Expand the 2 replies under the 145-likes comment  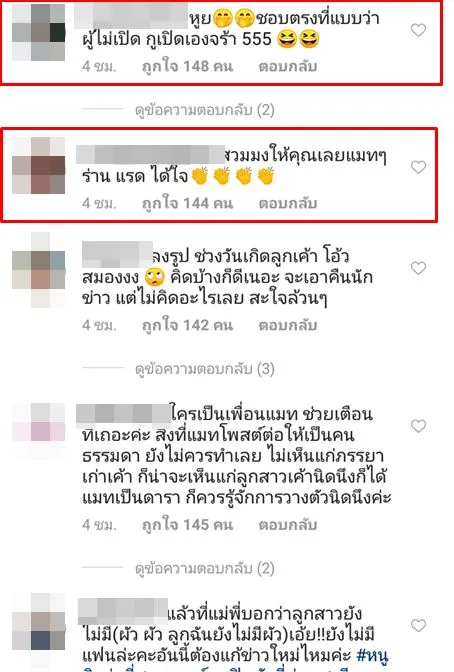(204, 569)
